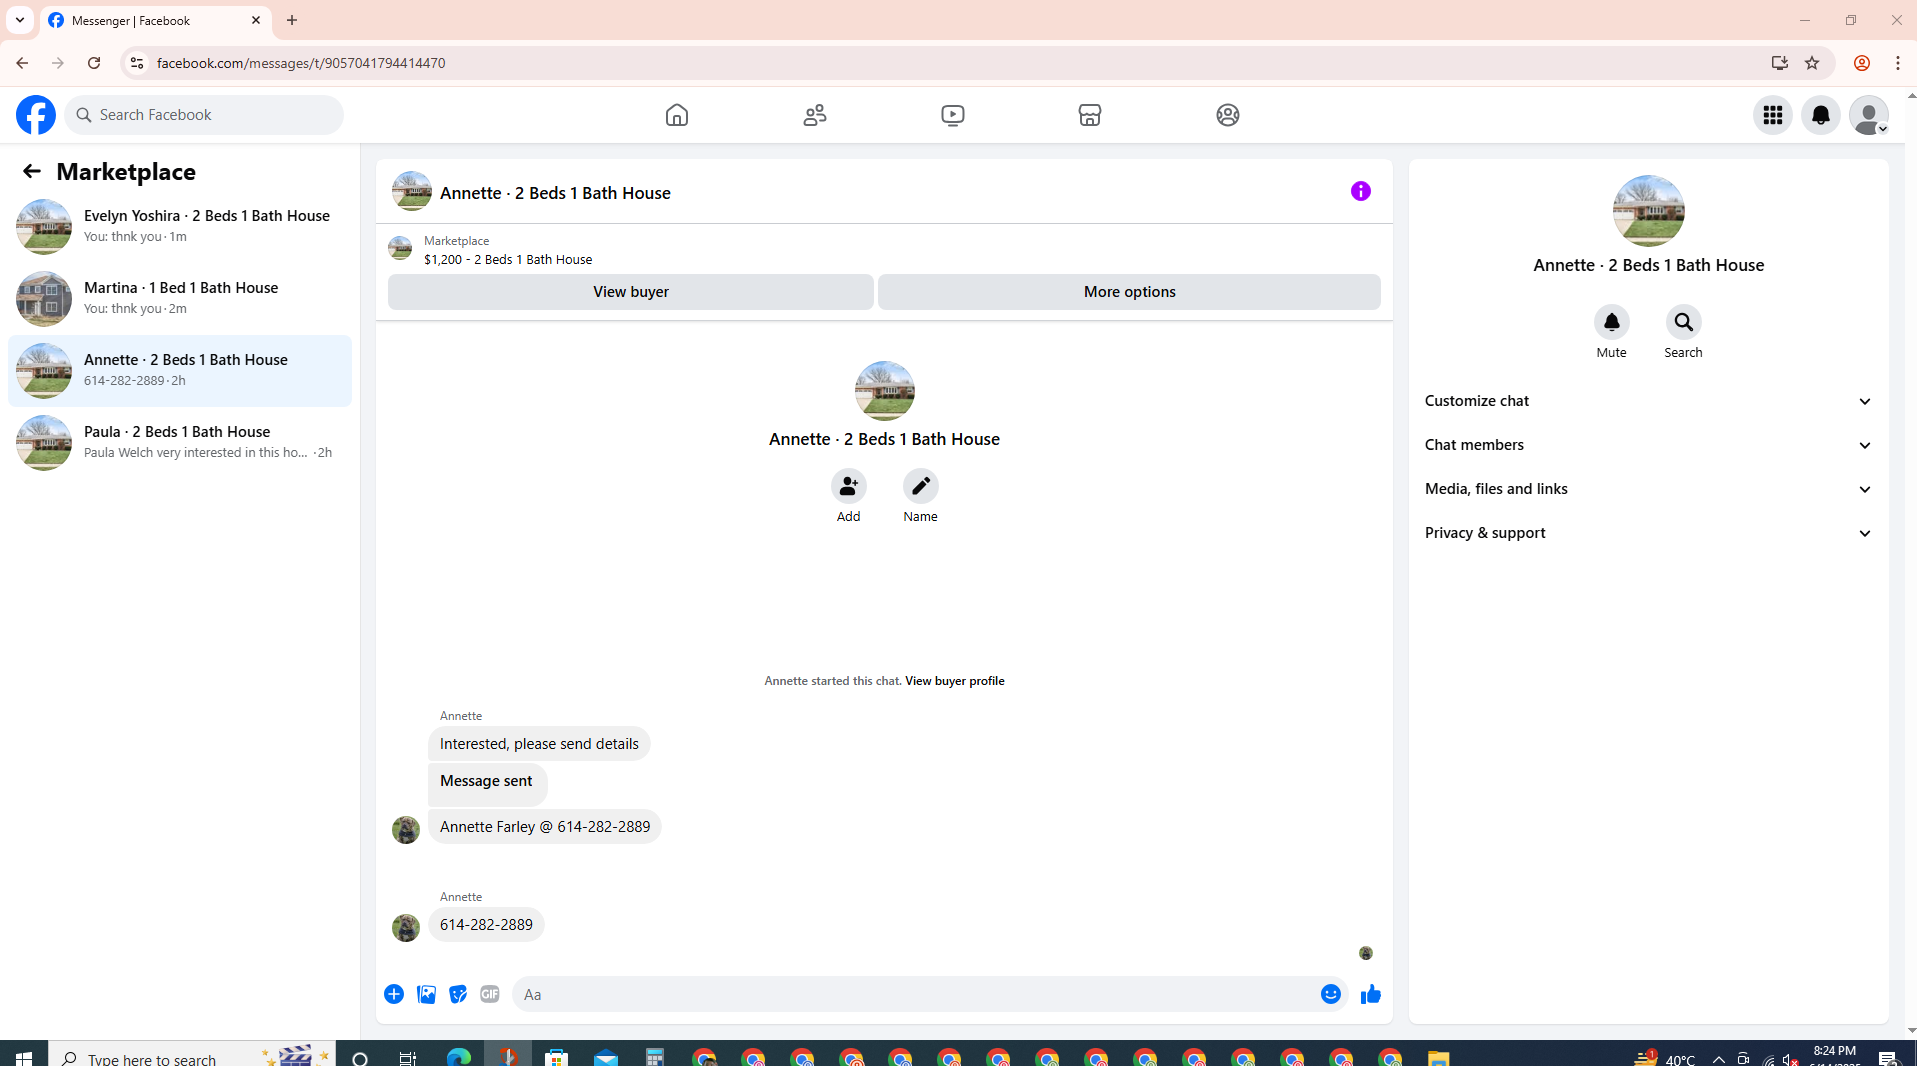Search in conversation with magnifier icon
Viewport: 1917px width, 1066px height.
(1683, 322)
